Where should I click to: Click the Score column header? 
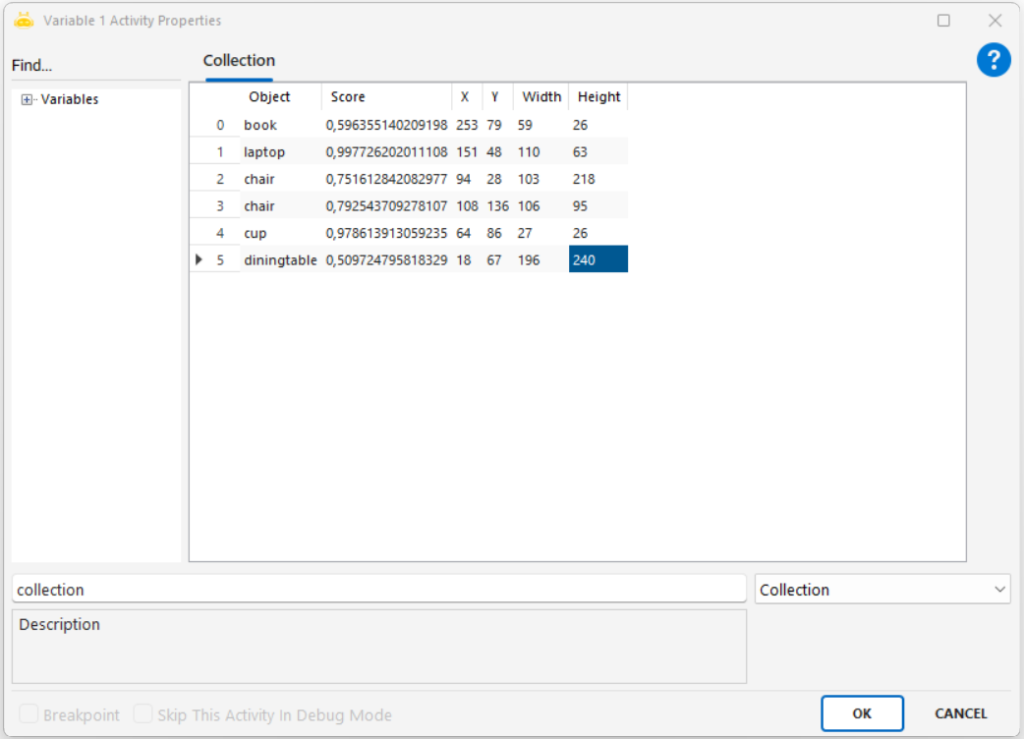pos(386,97)
